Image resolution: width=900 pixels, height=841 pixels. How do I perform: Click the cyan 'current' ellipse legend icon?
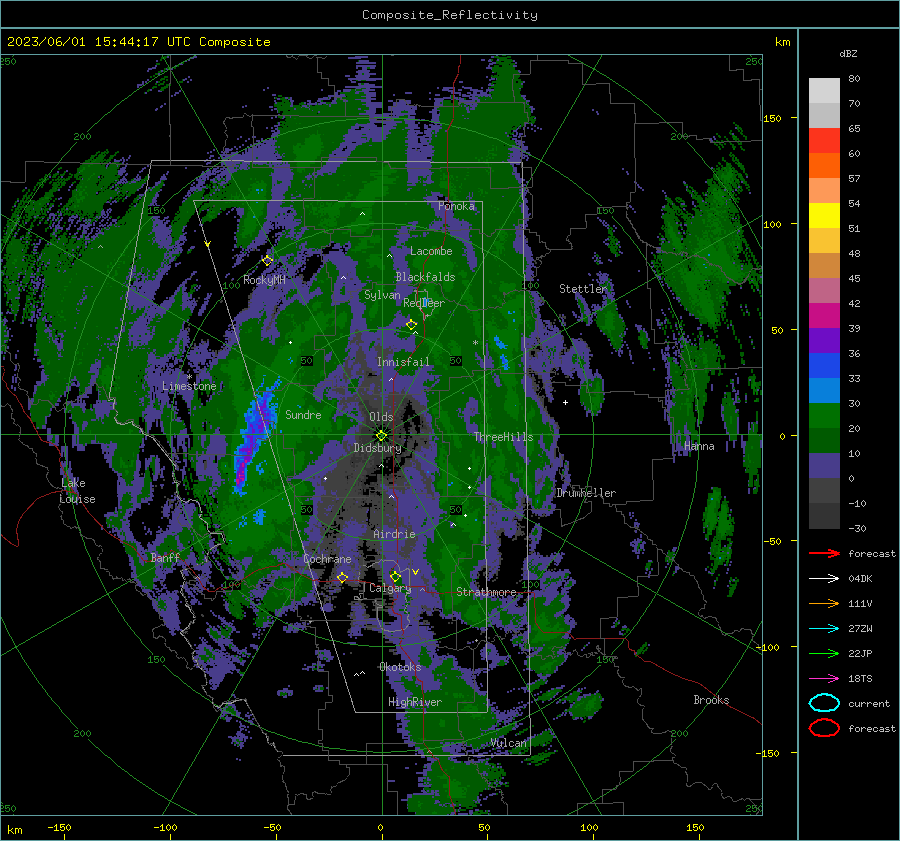[824, 703]
